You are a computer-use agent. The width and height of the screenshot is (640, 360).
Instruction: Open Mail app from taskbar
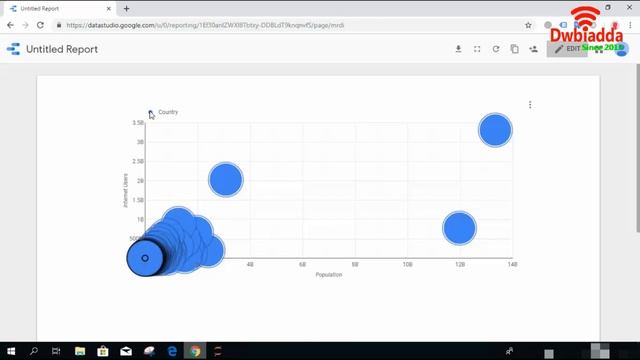[126, 351]
